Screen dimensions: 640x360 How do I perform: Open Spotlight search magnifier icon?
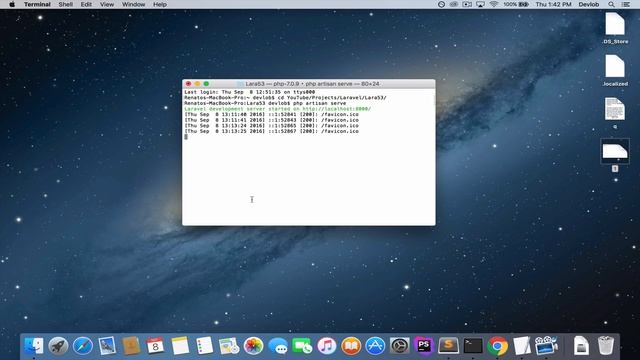click(x=611, y=4)
